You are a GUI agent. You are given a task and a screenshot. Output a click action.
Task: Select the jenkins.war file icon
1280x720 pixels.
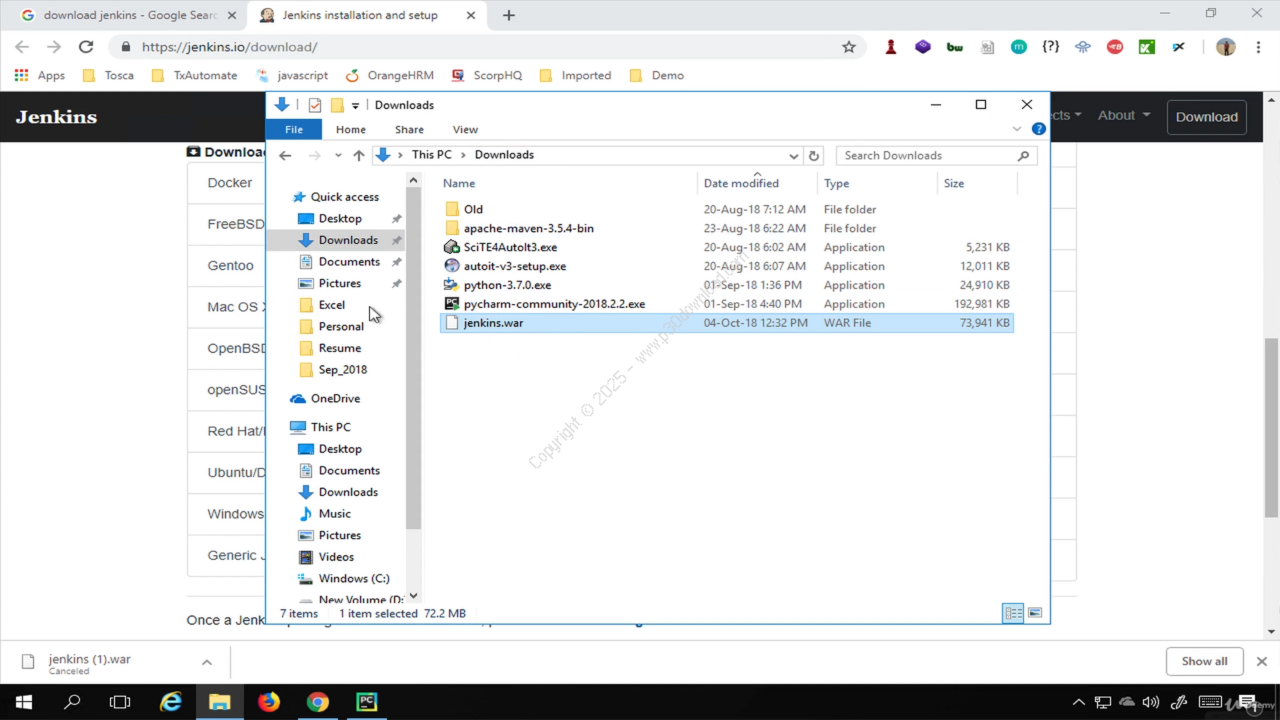452,323
